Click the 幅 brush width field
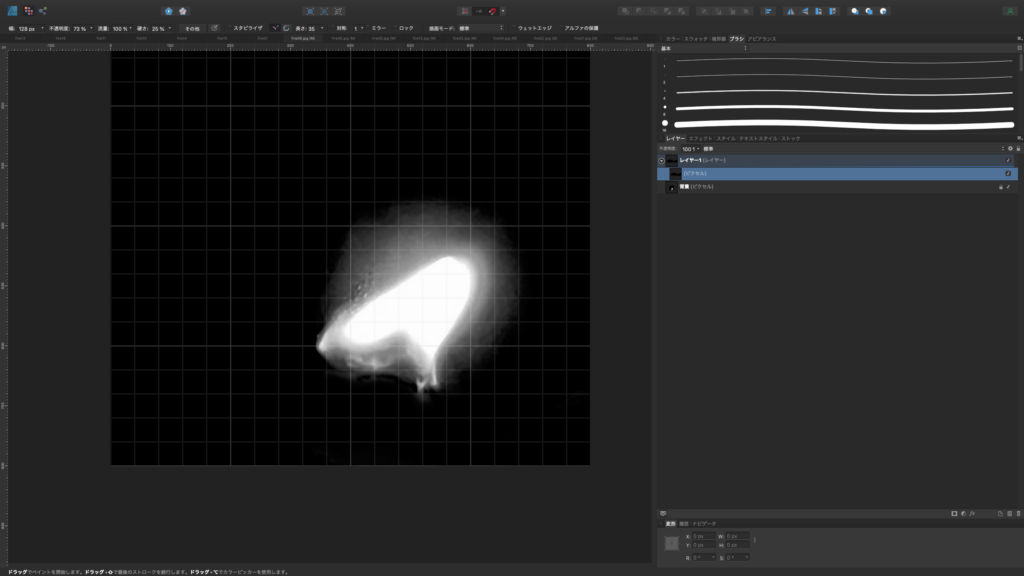Screen dimensions: 1024x576 coord(27,28)
